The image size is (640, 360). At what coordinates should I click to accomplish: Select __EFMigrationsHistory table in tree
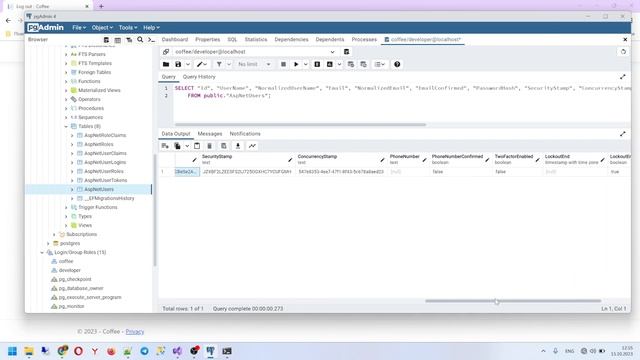click(x=109, y=198)
